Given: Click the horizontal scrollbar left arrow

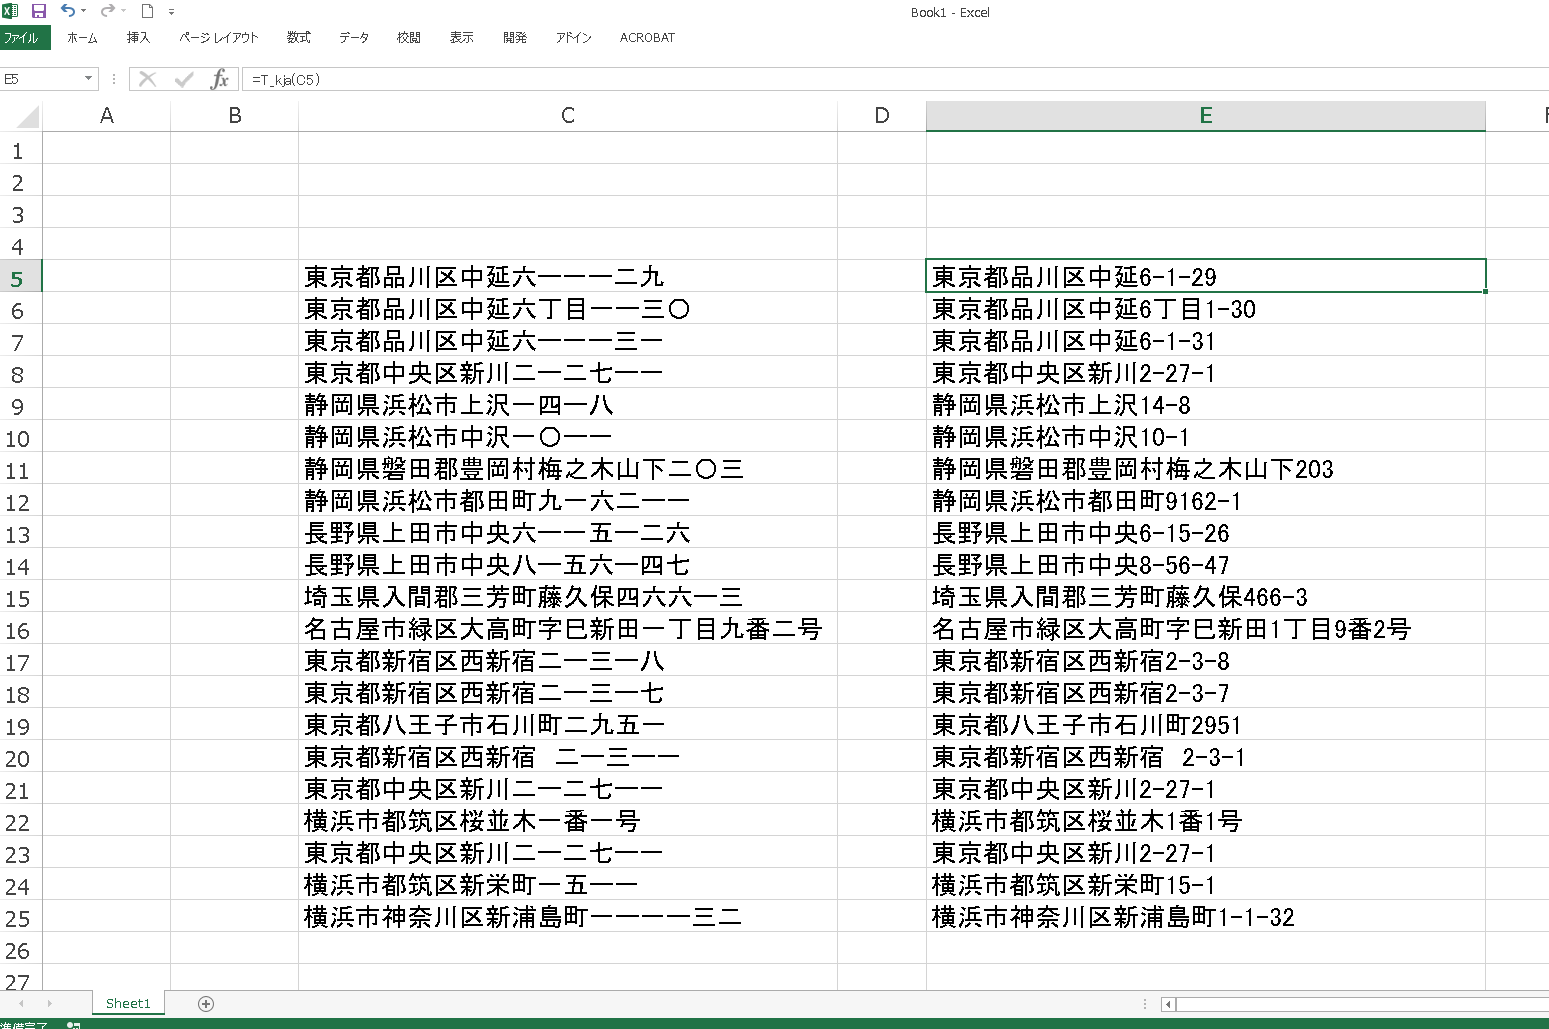Looking at the screenshot, I should click(1168, 1004).
